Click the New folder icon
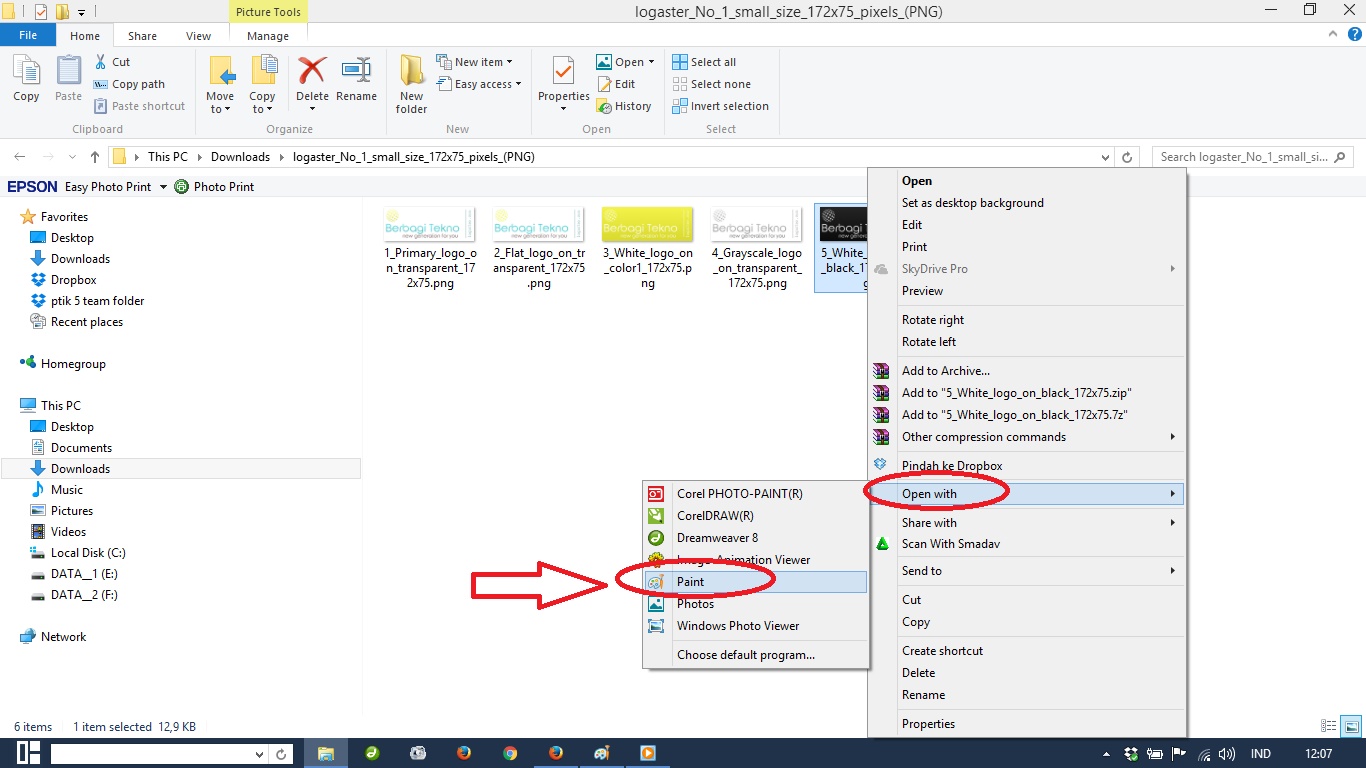This screenshot has height=768, width=1366. [x=412, y=71]
